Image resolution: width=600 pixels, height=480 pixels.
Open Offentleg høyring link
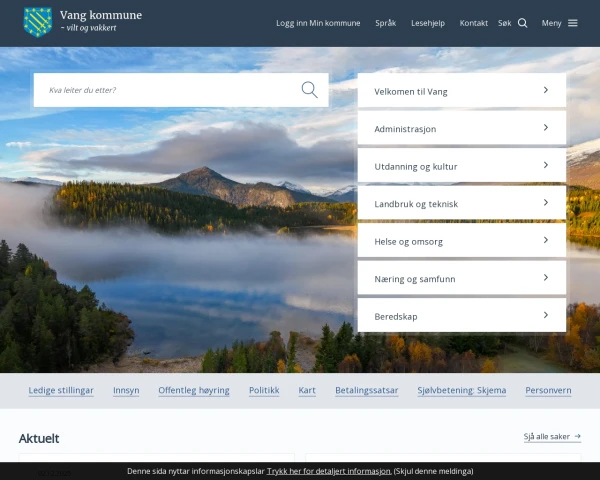pyautogui.click(x=194, y=390)
